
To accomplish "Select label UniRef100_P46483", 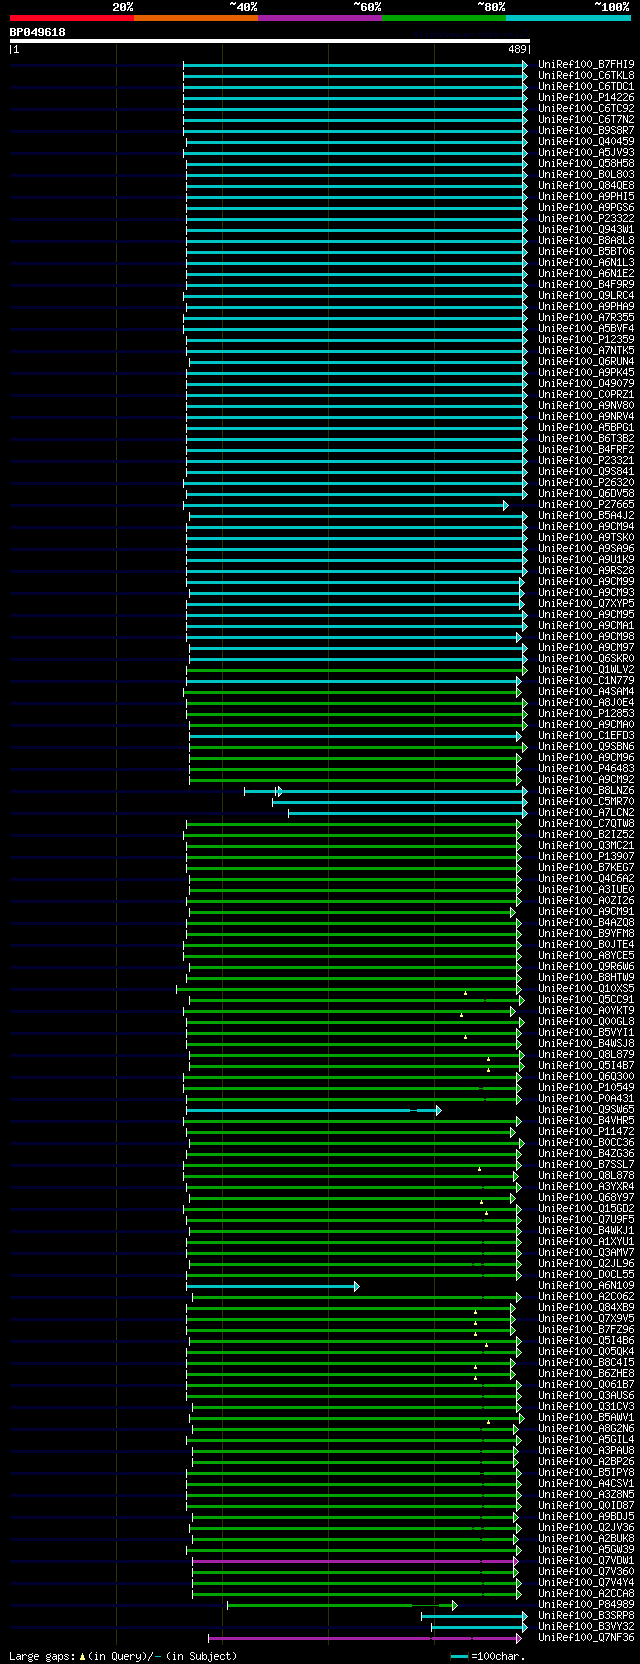I will tap(586, 768).
